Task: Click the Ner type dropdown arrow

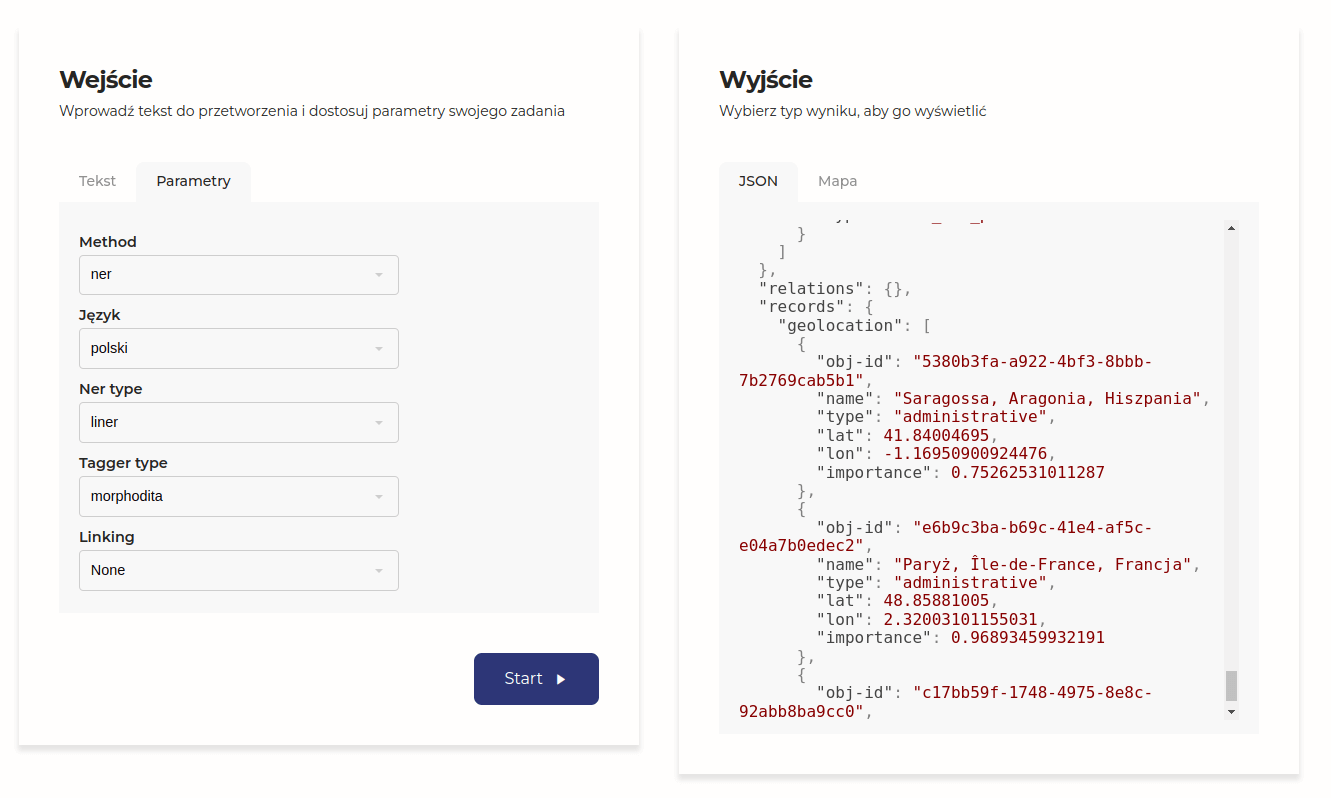Action: (379, 423)
